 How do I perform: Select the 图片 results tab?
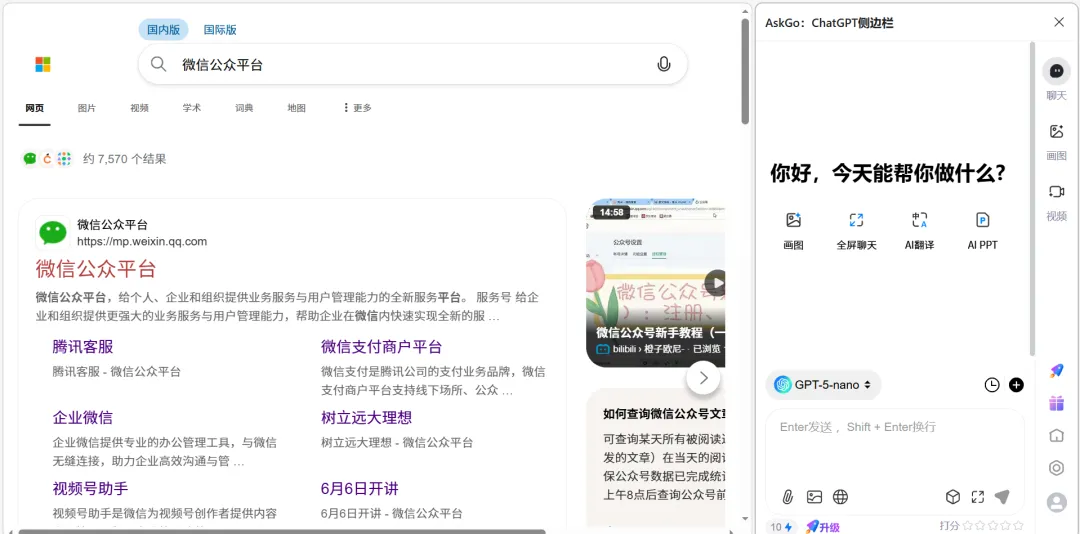click(87, 108)
